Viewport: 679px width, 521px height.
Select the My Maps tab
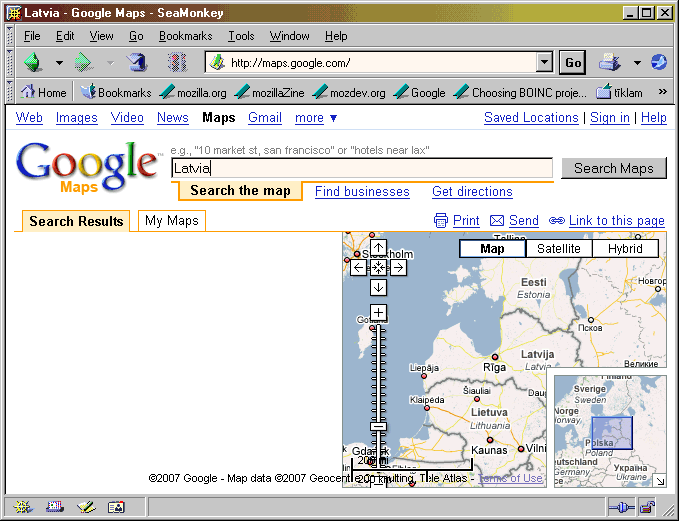(x=171, y=221)
